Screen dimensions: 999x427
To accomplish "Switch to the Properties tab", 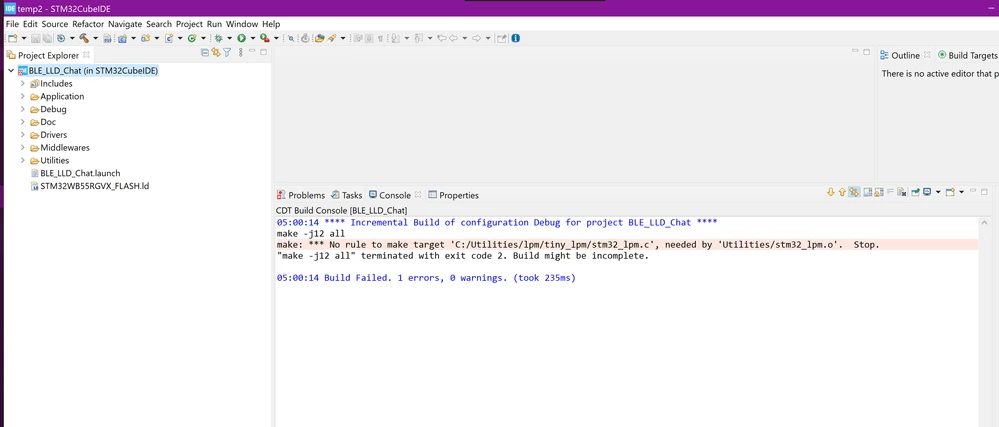I will point(453,195).
